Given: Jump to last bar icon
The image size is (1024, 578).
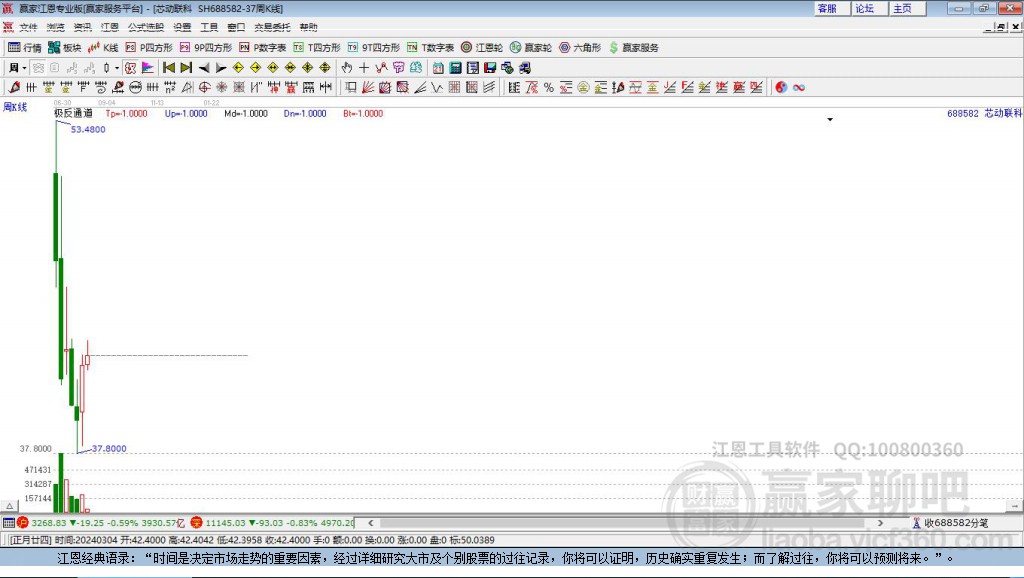Looking at the screenshot, I should (x=186, y=68).
